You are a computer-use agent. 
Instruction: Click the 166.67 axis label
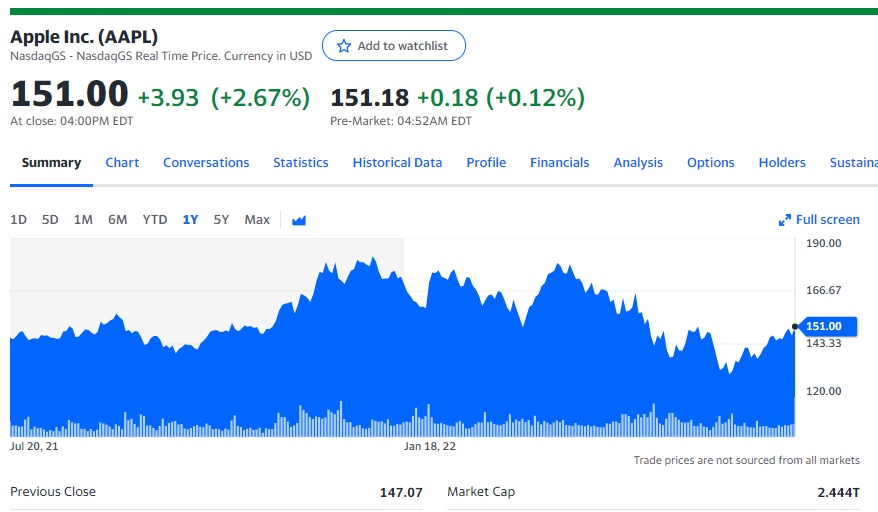pyautogui.click(x=823, y=290)
